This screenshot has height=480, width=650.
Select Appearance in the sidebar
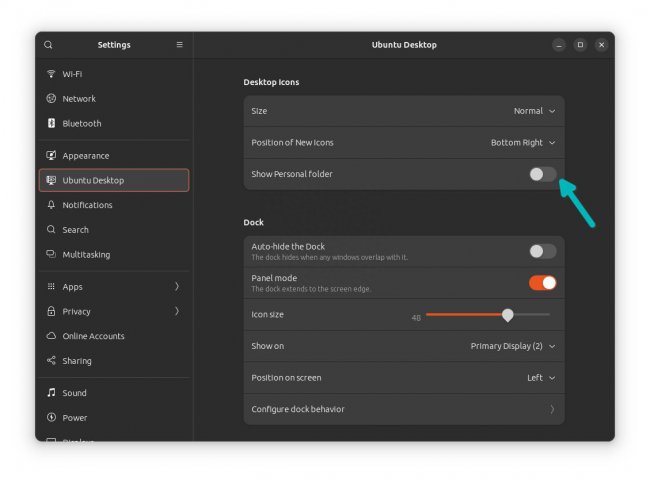pos(114,155)
